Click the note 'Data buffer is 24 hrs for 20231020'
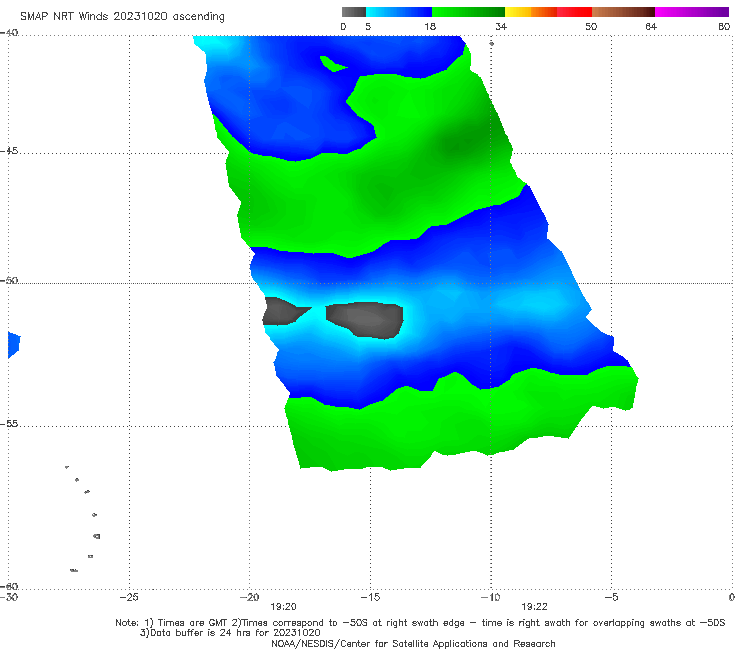Viewport: 740px width, 650px height. click(230, 633)
